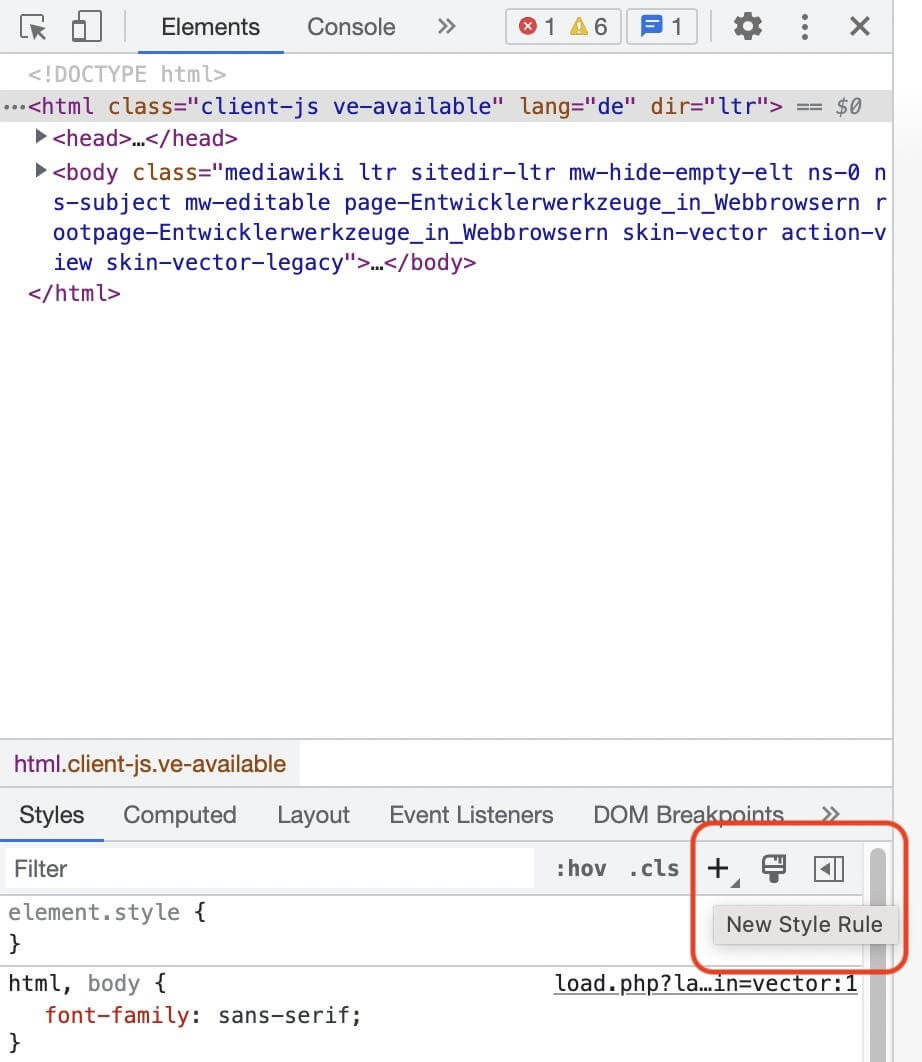Open the Layout tab
Viewport: 922px width, 1062px height.
coord(313,815)
